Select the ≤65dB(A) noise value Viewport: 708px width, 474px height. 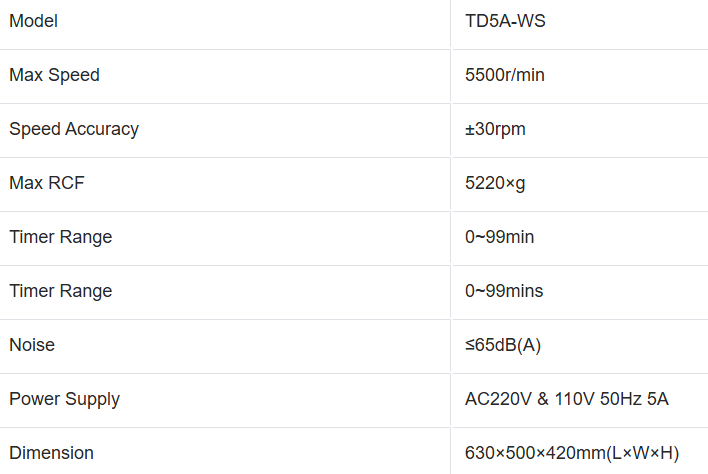pyautogui.click(x=503, y=345)
